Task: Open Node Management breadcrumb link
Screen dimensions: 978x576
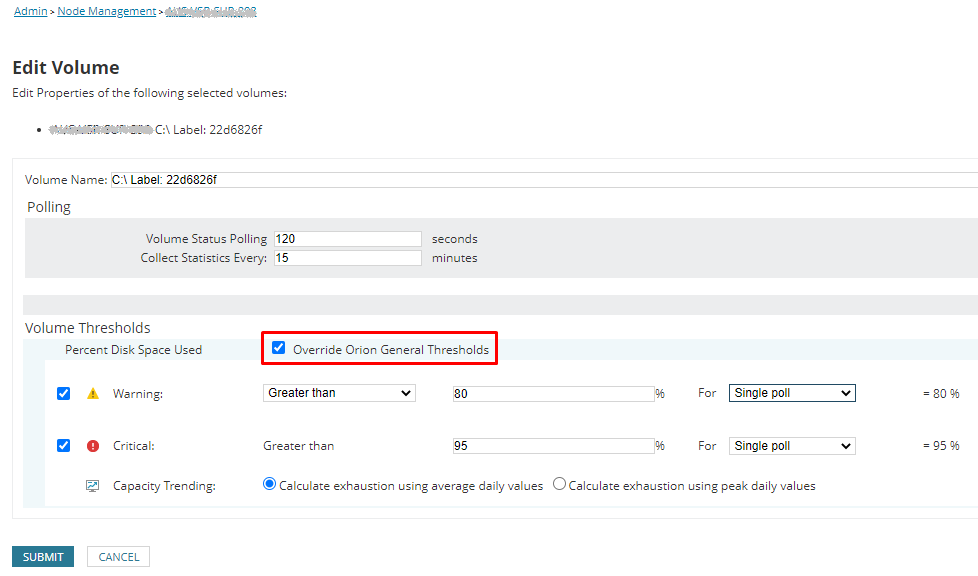Action: 107,11
